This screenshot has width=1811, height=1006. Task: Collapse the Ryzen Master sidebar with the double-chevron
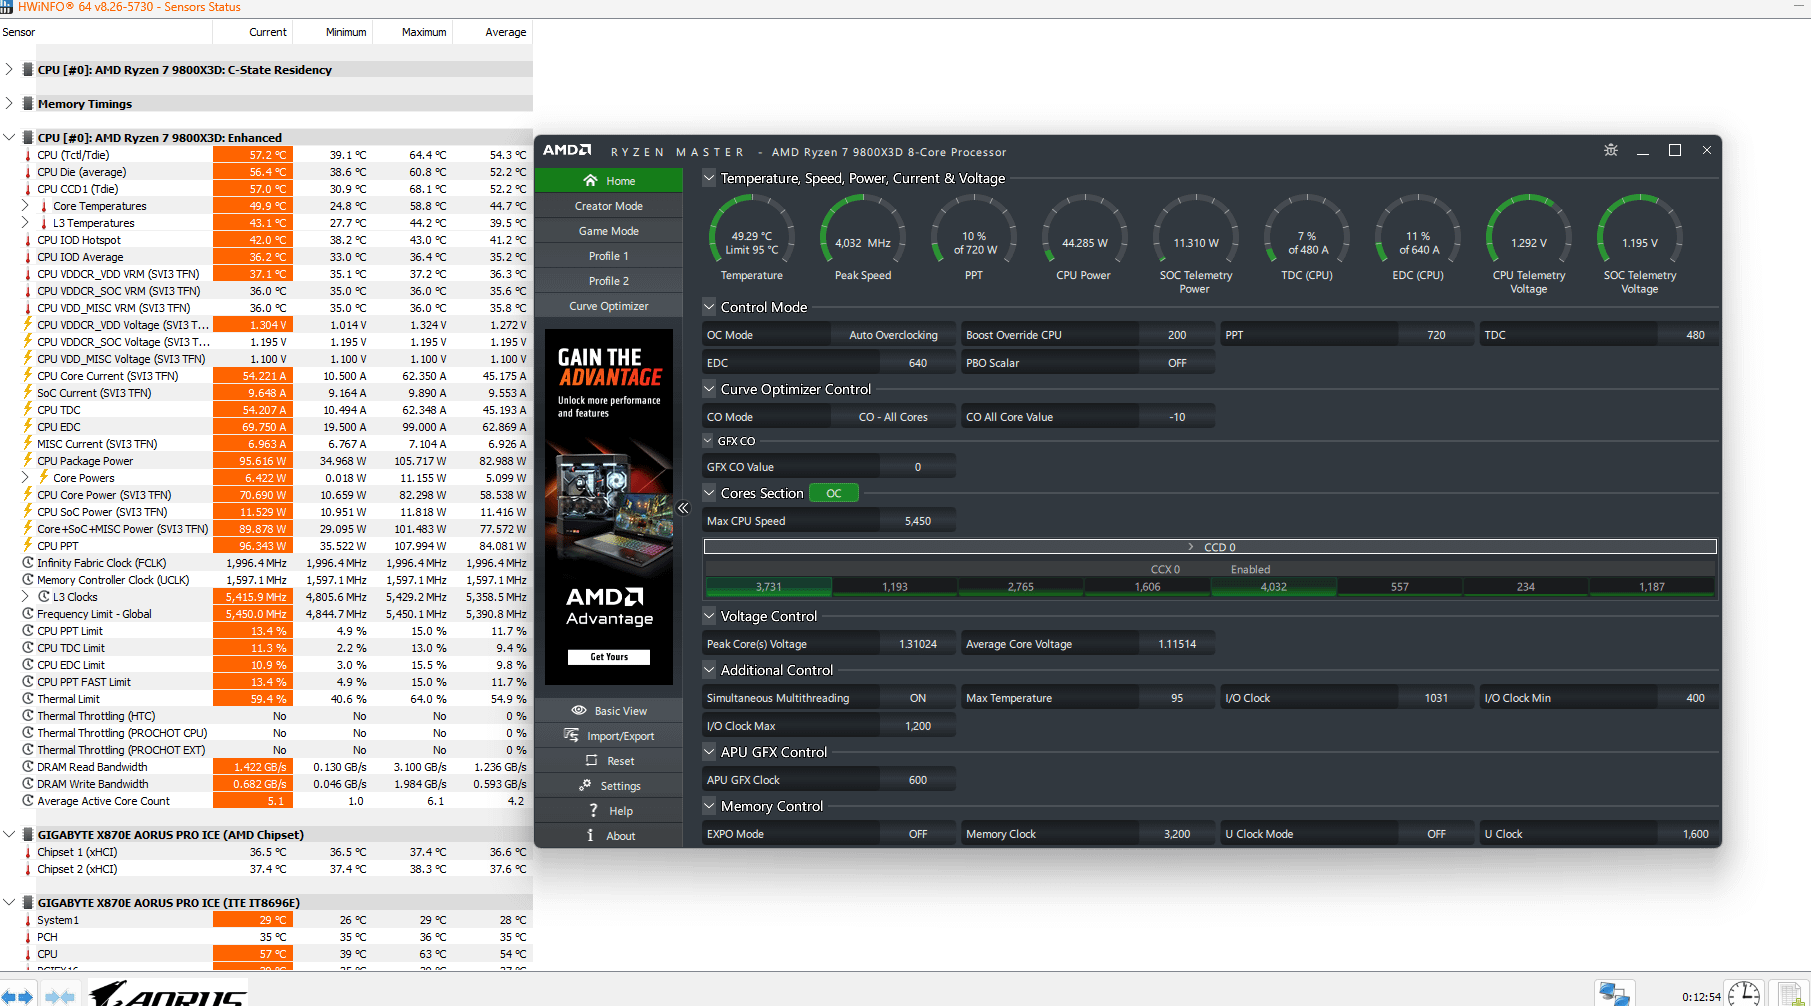coord(683,508)
